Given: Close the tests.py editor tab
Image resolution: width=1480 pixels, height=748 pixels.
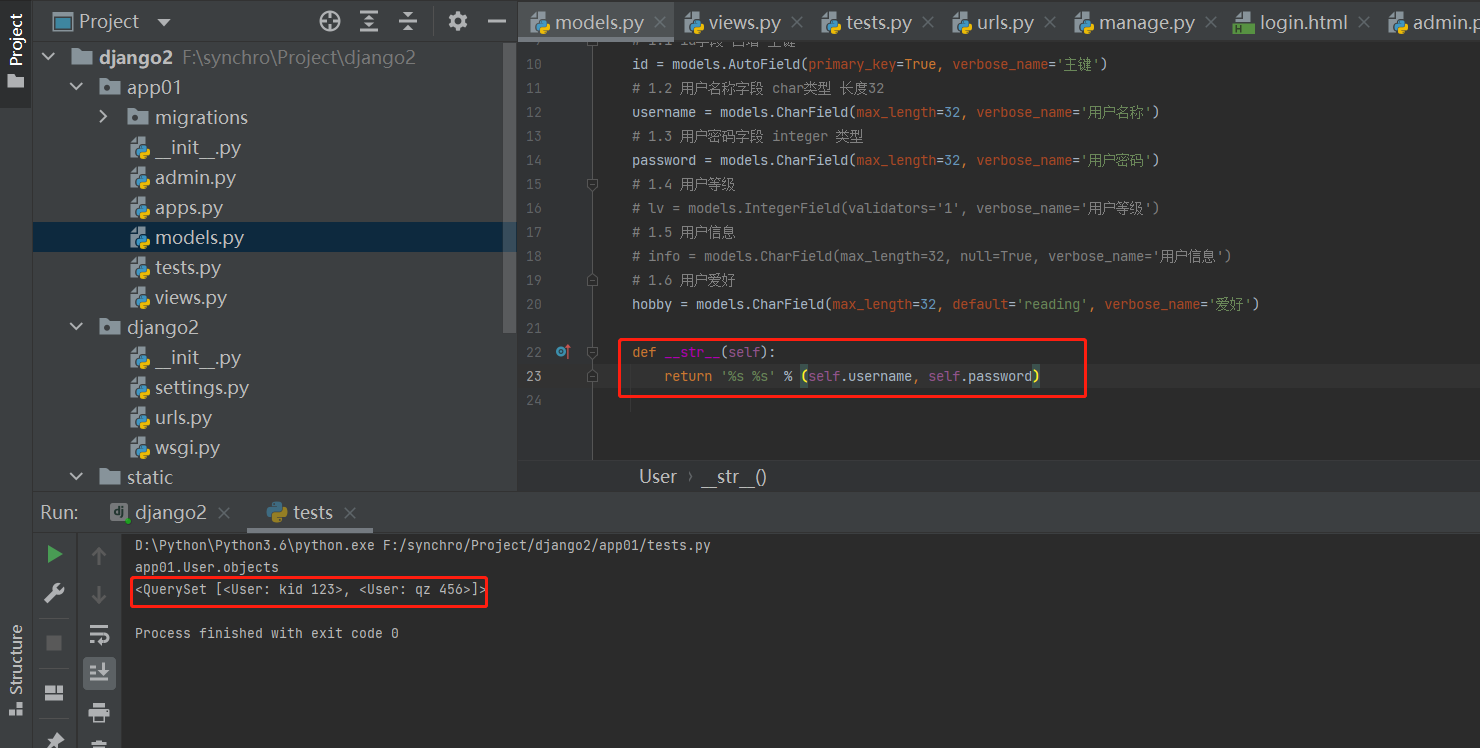Looking at the screenshot, I should click(x=928, y=22).
